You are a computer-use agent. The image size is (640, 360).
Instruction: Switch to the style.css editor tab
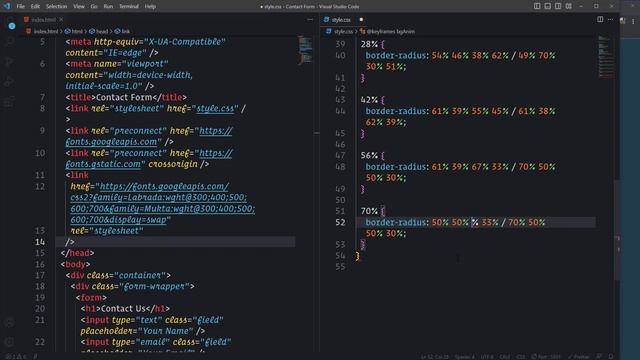341,20
